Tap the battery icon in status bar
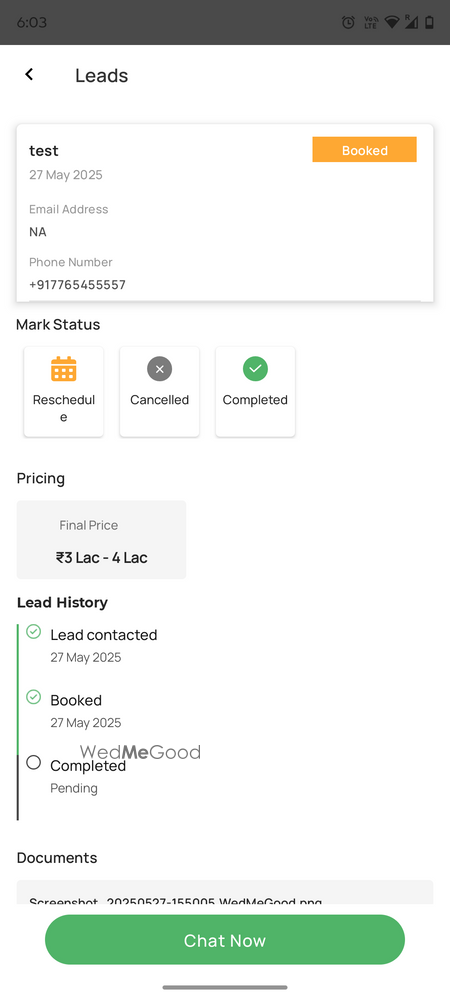This screenshot has height=1000, width=450. coord(429,22)
